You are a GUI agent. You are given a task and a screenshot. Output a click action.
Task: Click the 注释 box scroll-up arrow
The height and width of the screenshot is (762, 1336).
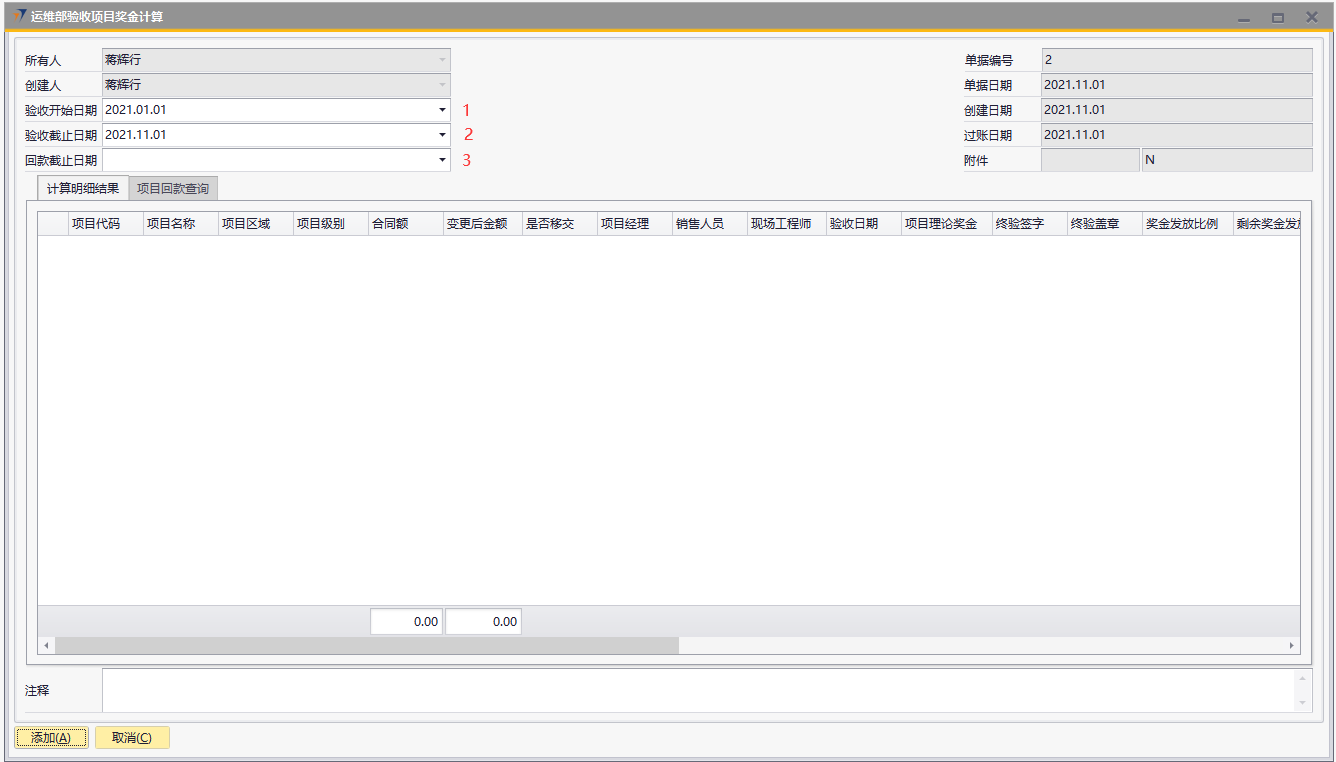(x=1302, y=679)
